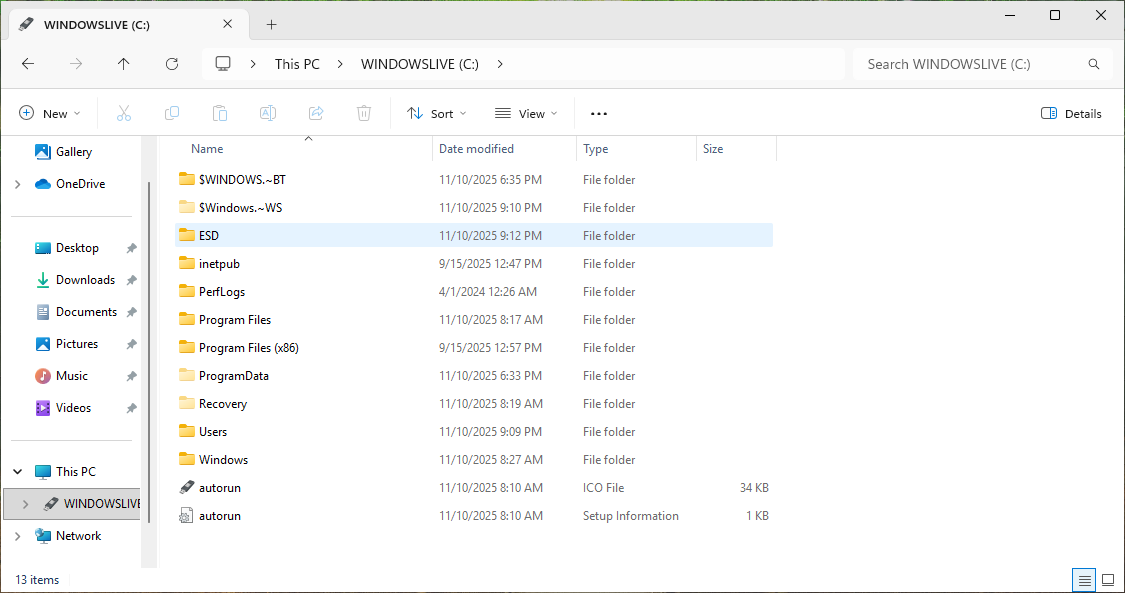Open the See more ellipsis menu

click(599, 113)
